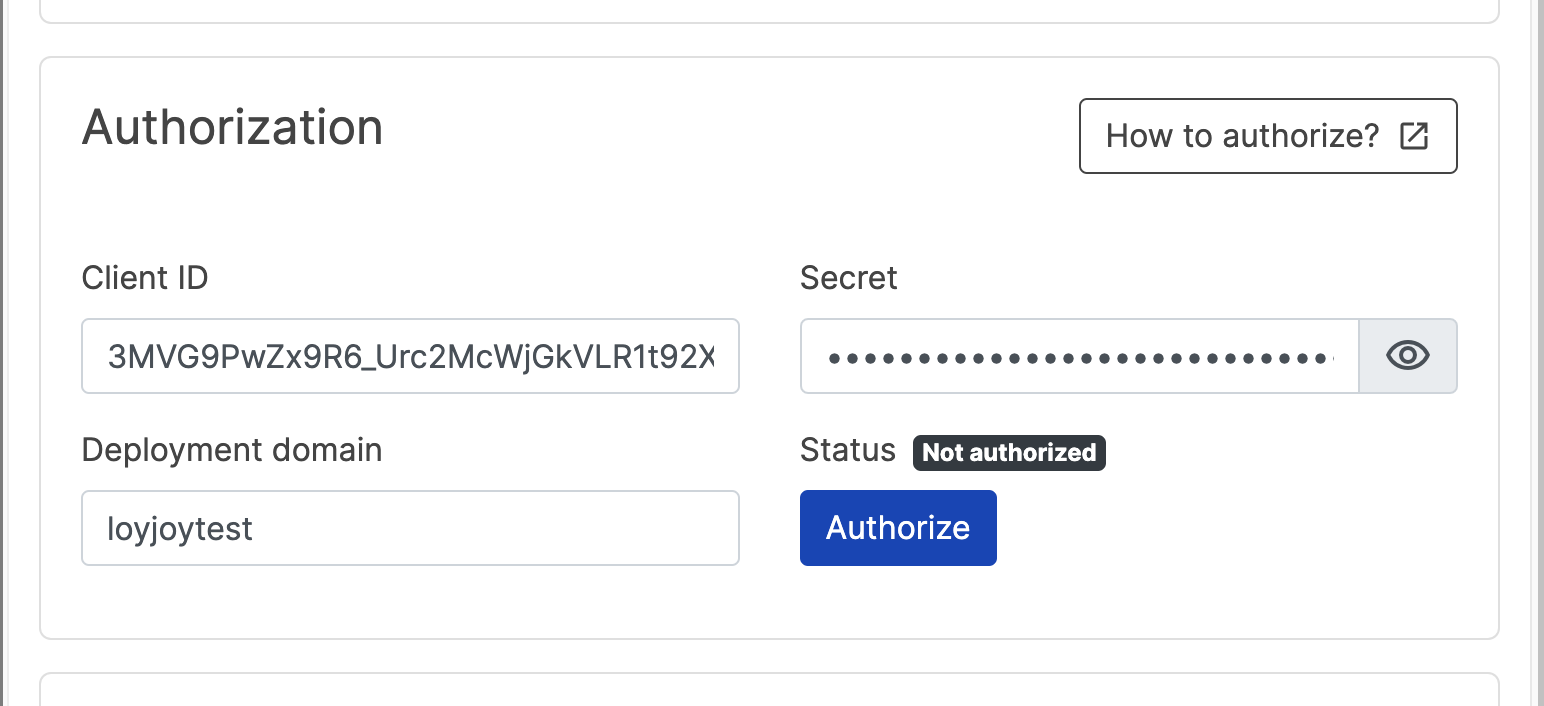This screenshot has width=1544, height=706.
Task: Click the Client ID label
Action: tap(145, 278)
